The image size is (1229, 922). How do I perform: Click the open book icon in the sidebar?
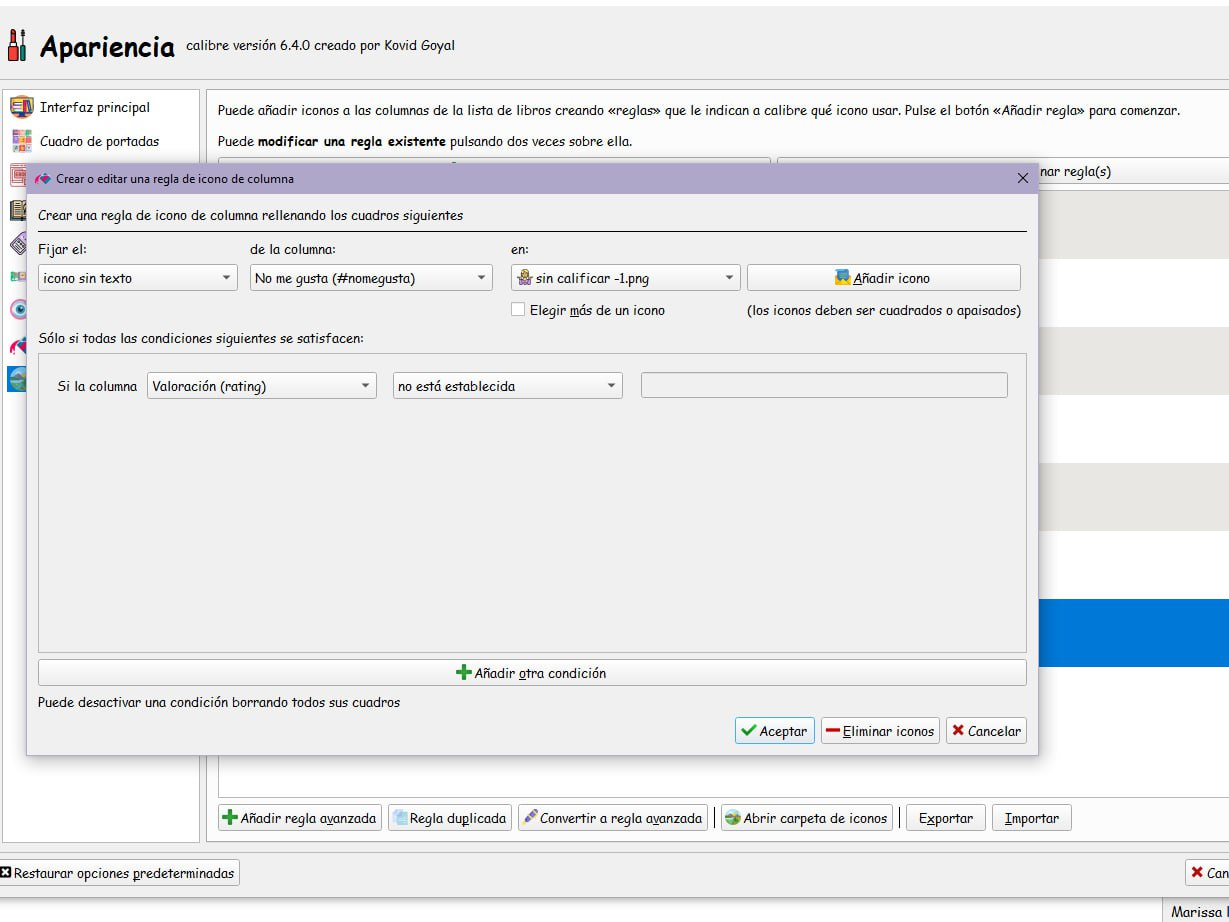[x=18, y=210]
